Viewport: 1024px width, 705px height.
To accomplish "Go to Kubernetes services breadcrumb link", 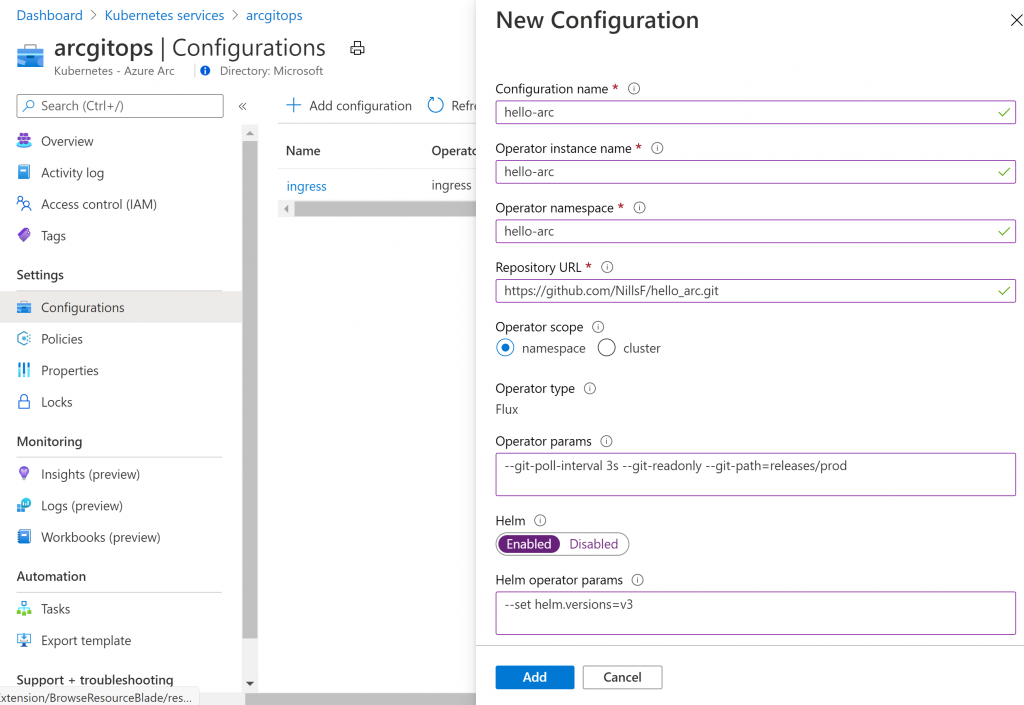I will point(165,15).
